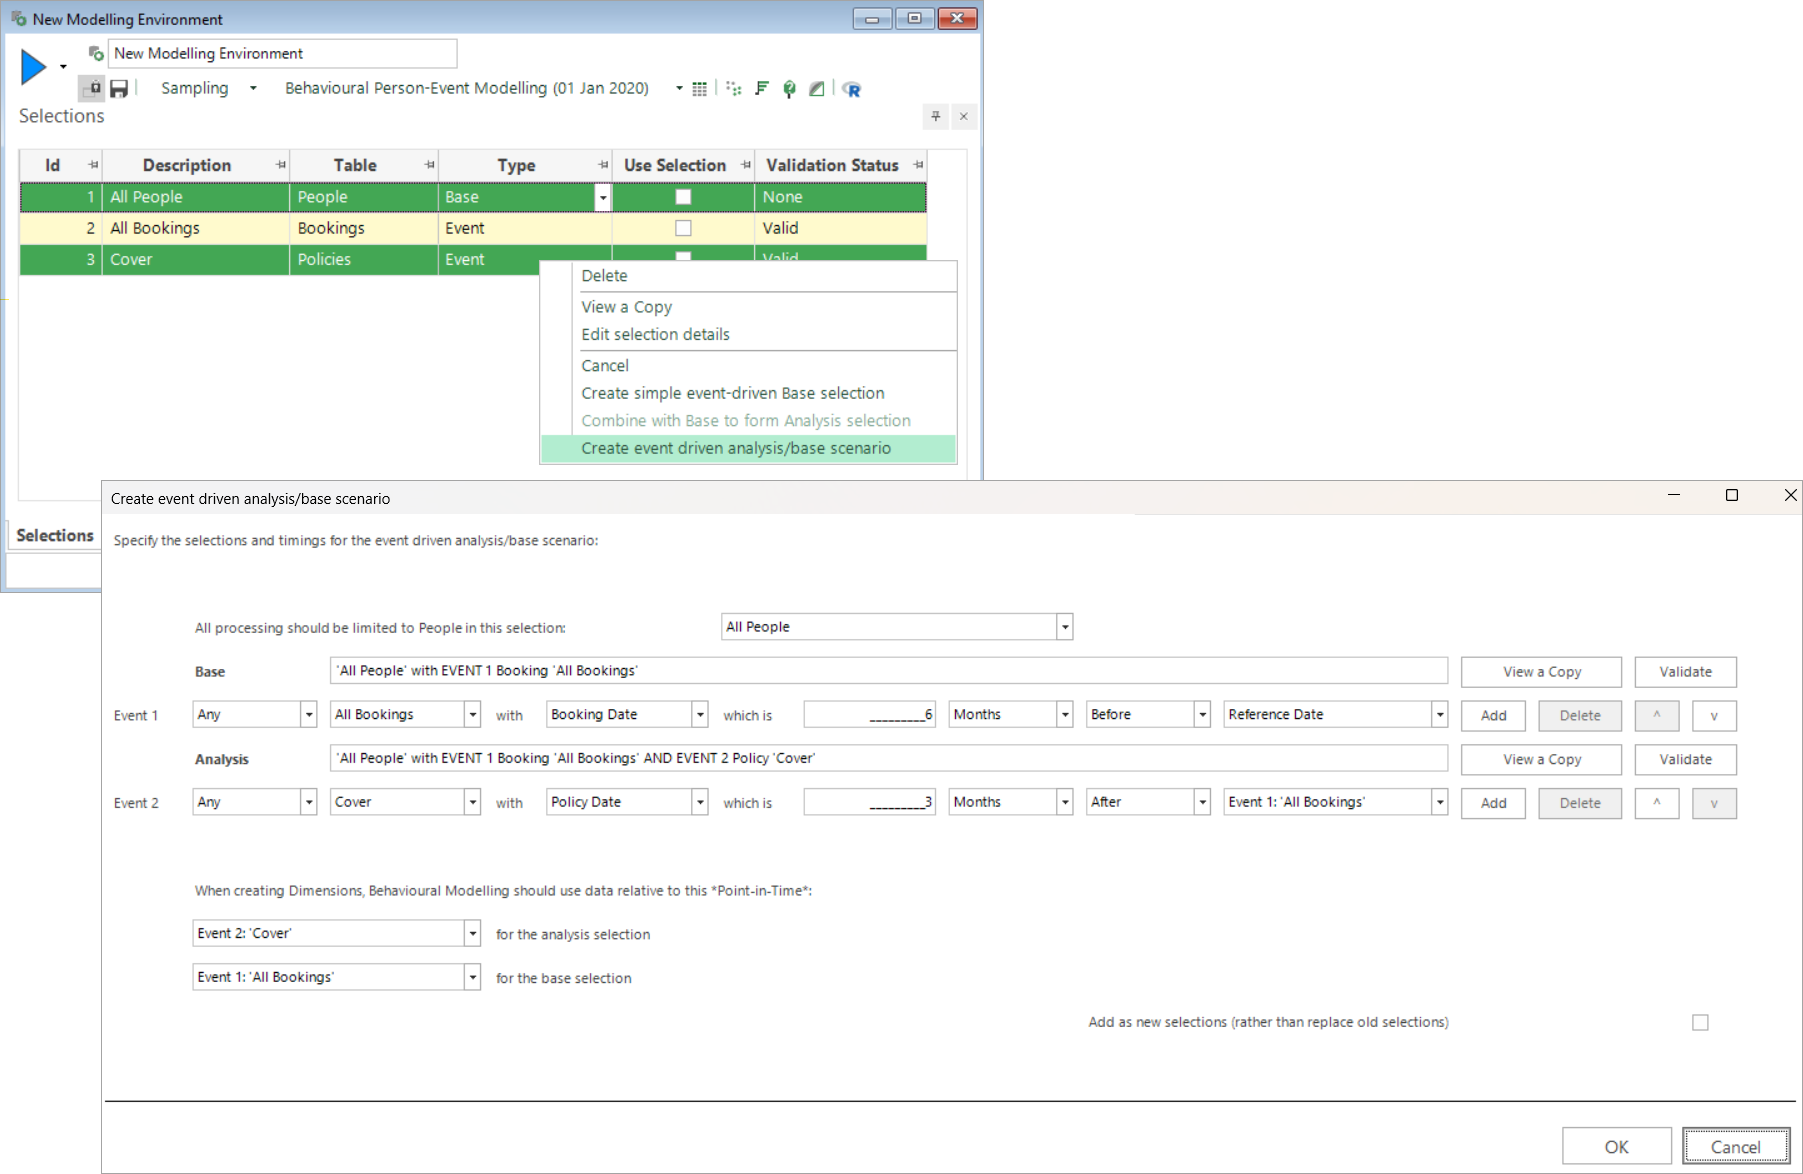Image resolution: width=1803 pixels, height=1174 pixels.
Task: Click the R integration icon
Action: (852, 89)
